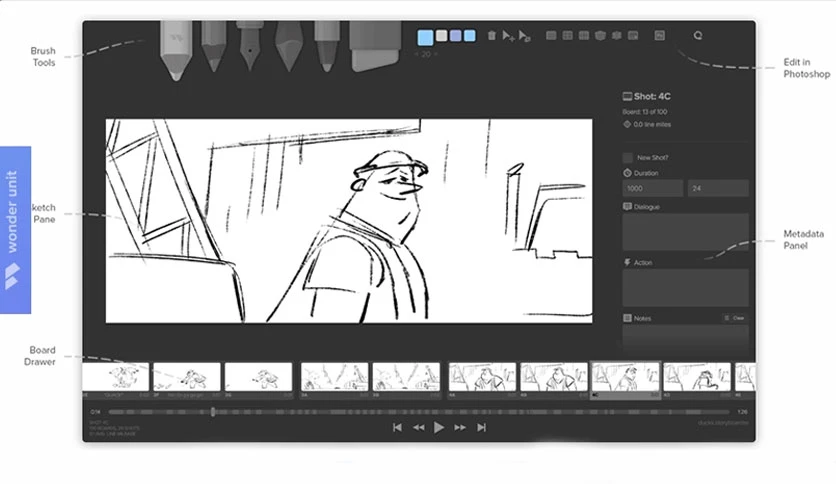Click inside the Notes text area

pyautogui.click(x=685, y=337)
